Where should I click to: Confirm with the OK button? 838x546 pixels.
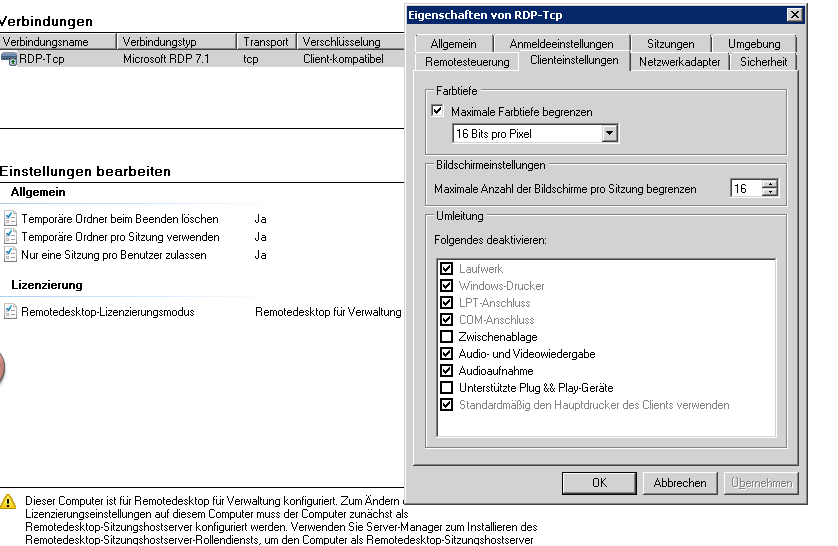coord(599,483)
